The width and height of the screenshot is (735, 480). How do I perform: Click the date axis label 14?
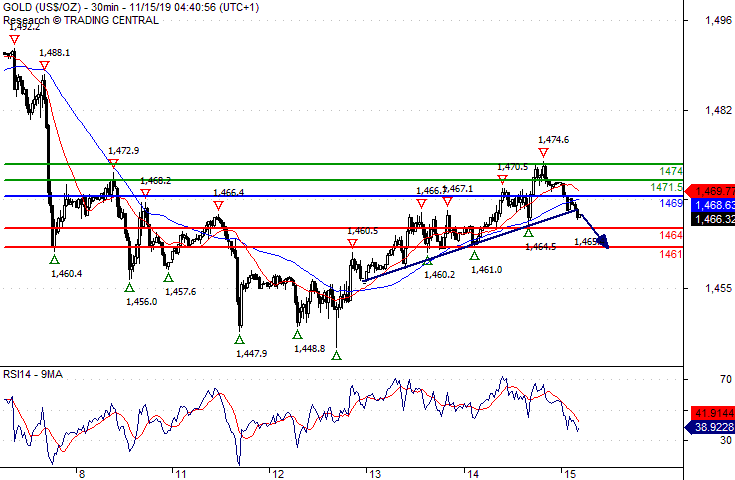(472, 474)
